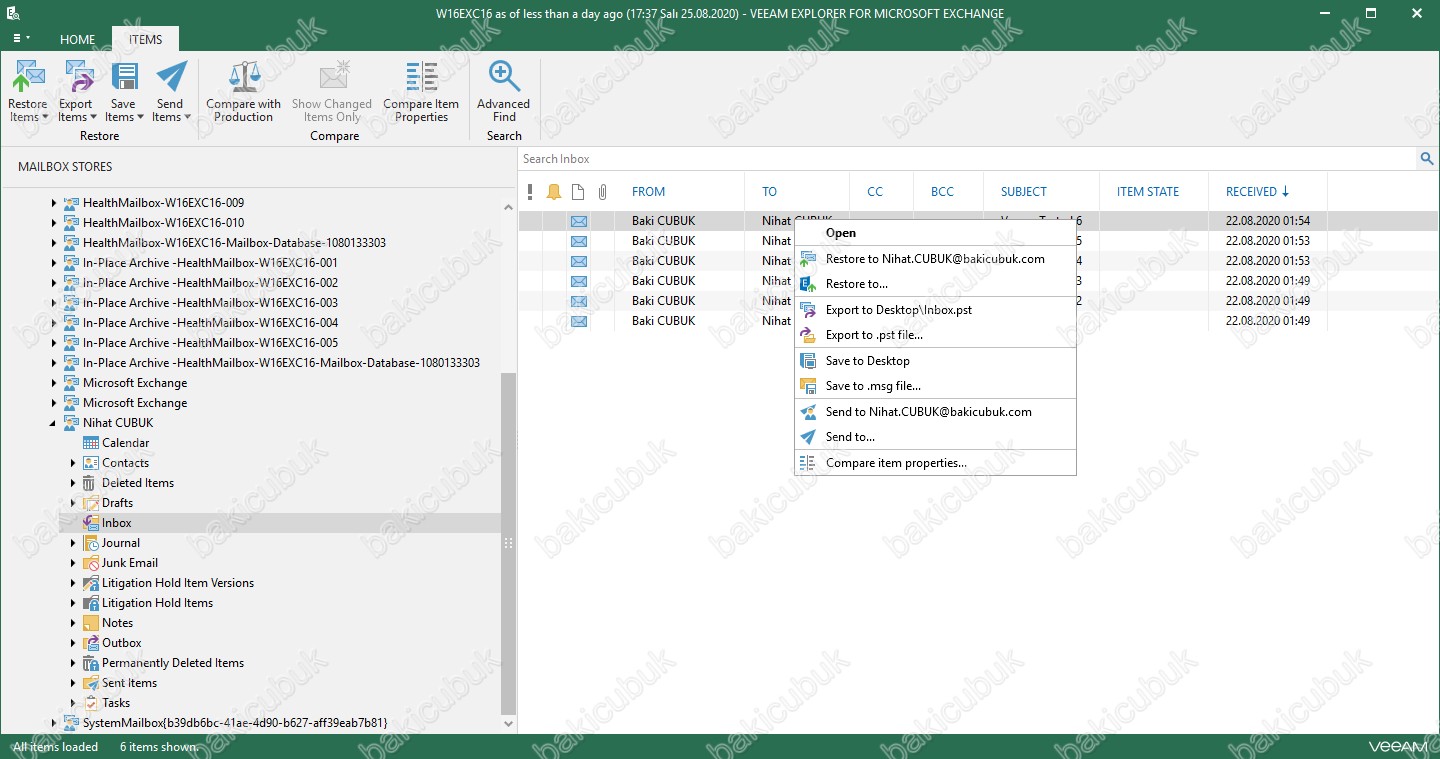The height and width of the screenshot is (759, 1440).
Task: Select the Sent Items folder icon
Action: (91, 683)
